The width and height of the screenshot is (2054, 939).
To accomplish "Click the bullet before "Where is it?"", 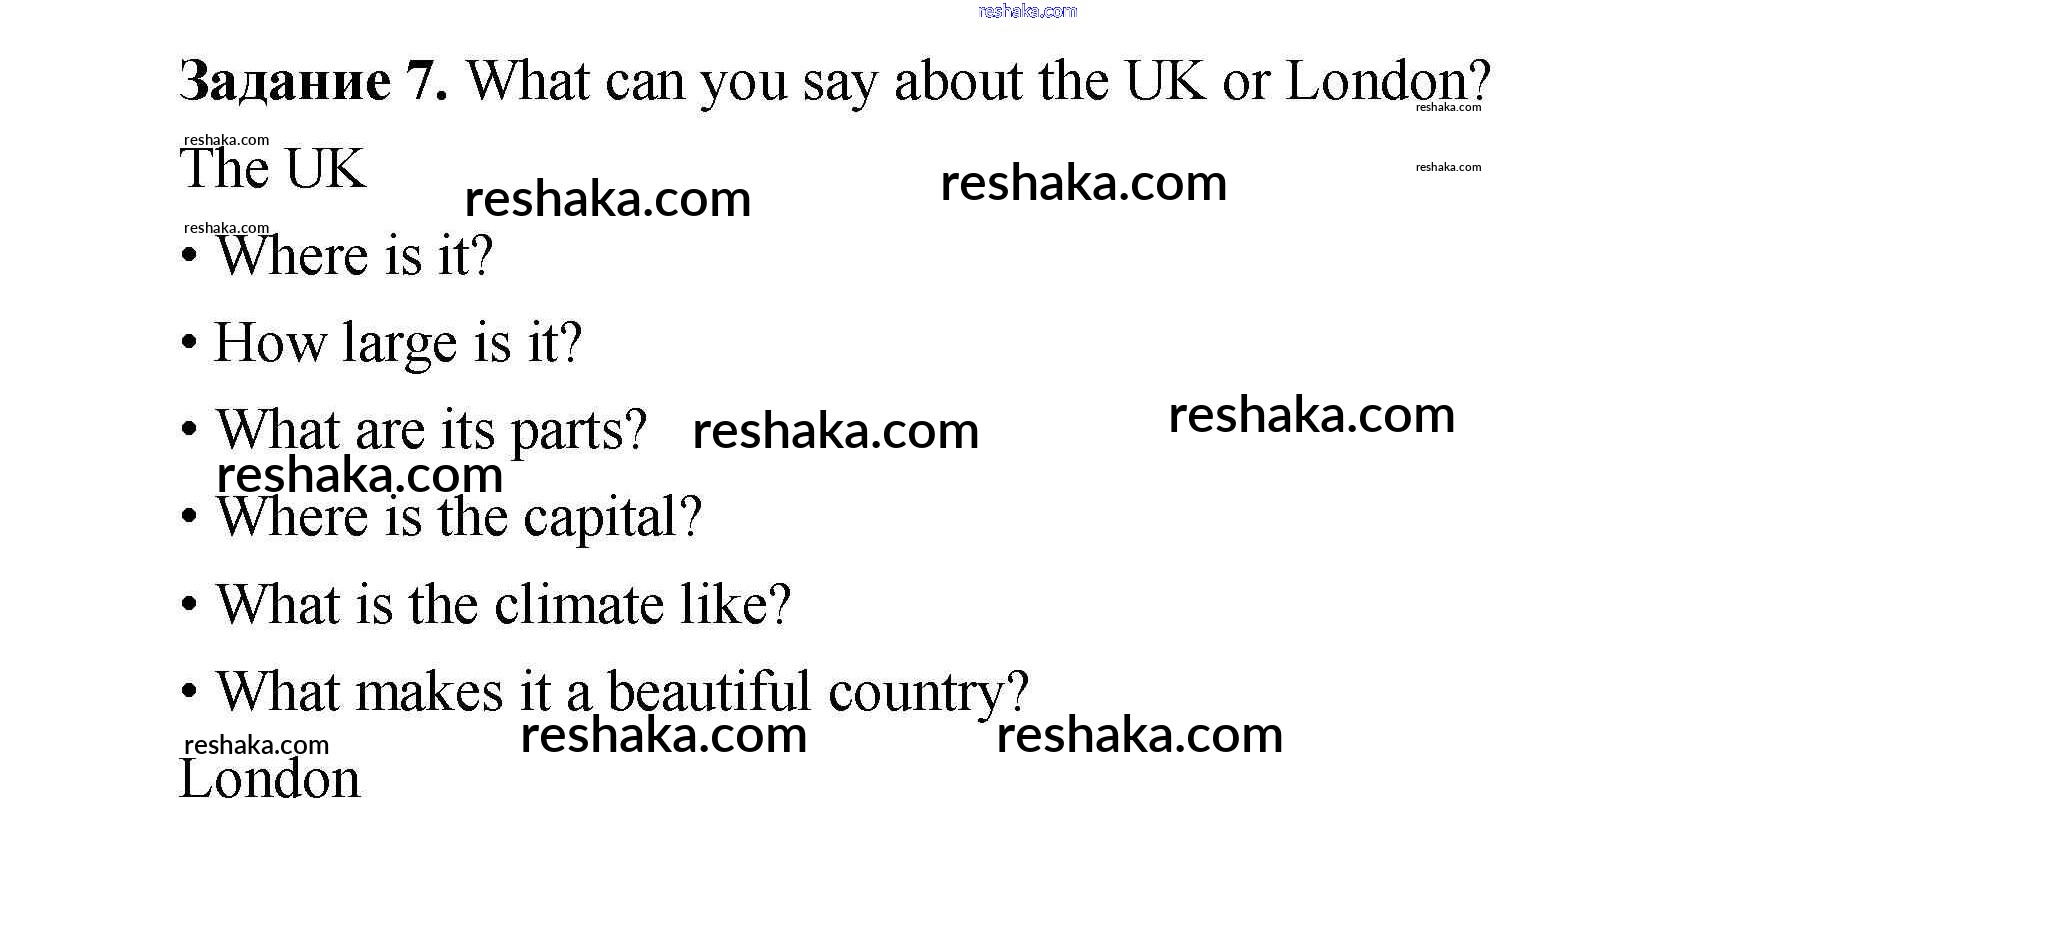I will tap(189, 256).
